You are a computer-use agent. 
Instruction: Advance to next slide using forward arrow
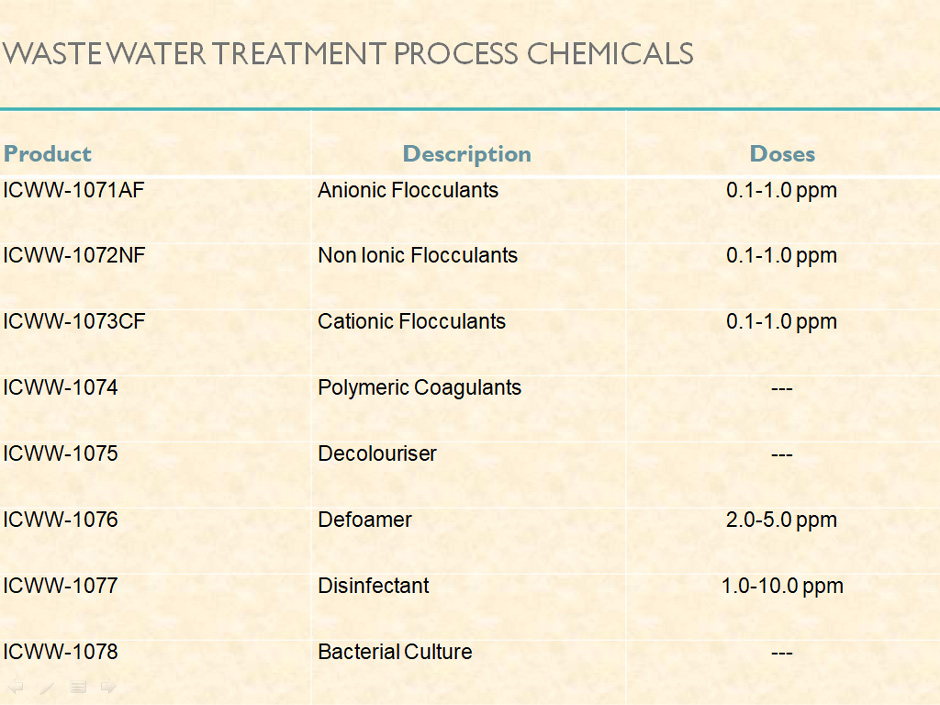pos(109,687)
